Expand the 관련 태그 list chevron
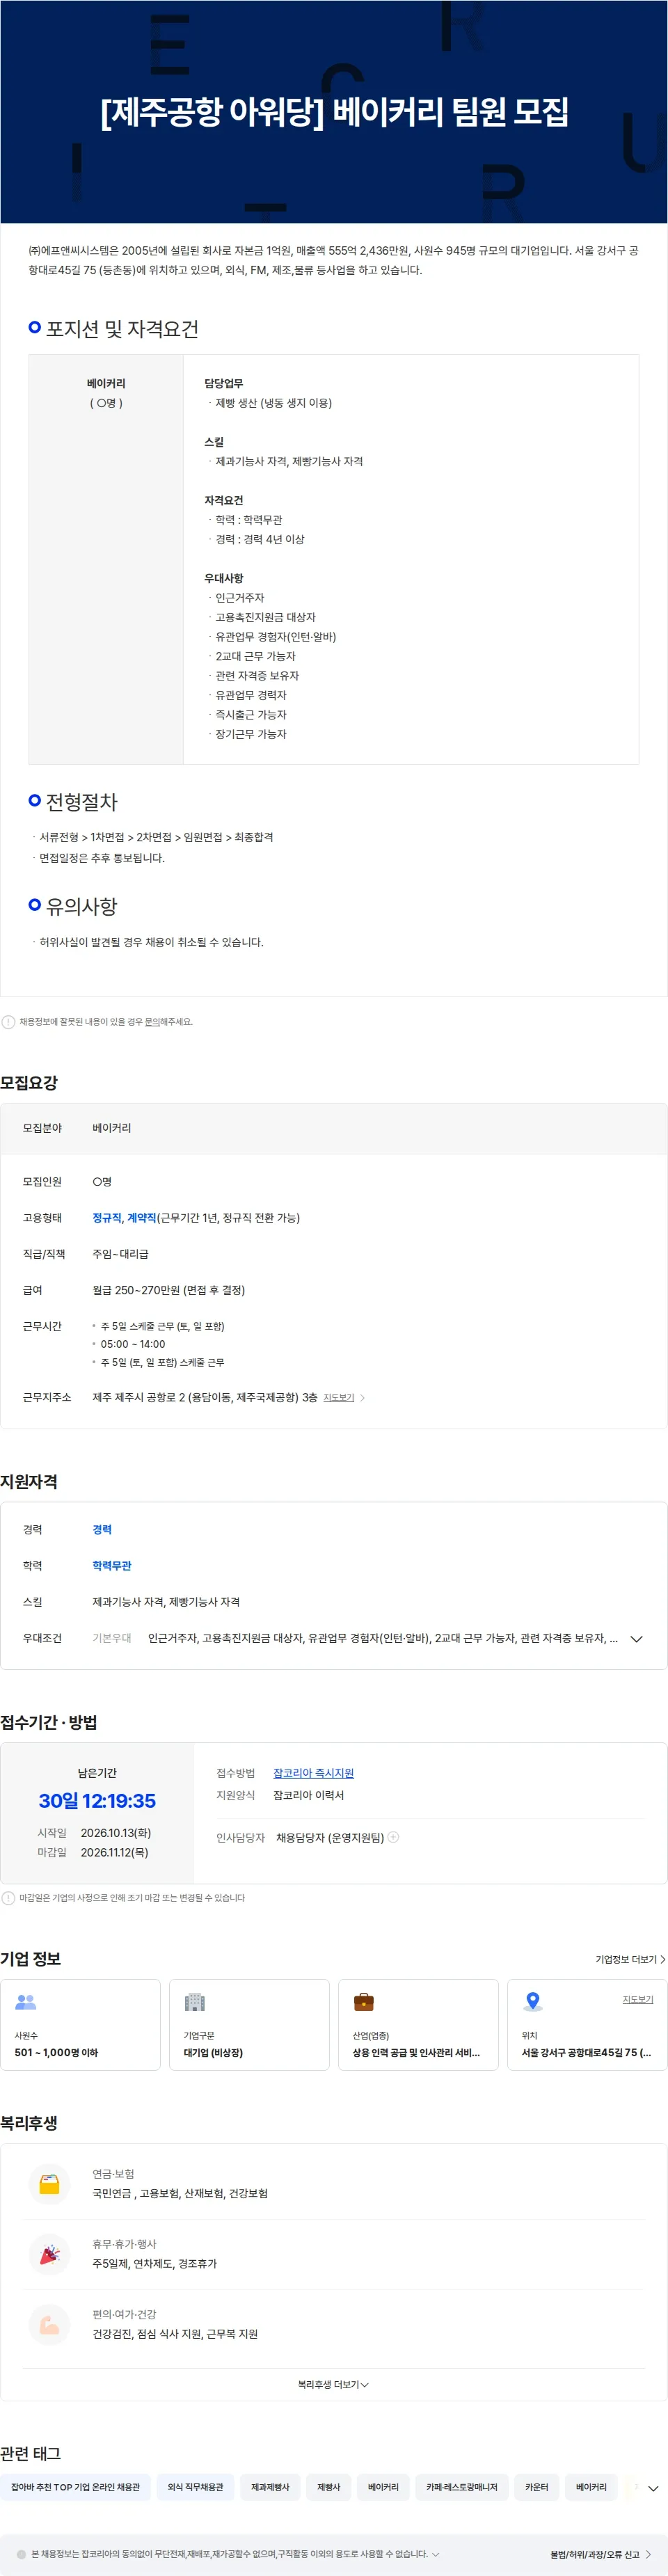The height and width of the screenshot is (2576, 668). click(653, 2488)
